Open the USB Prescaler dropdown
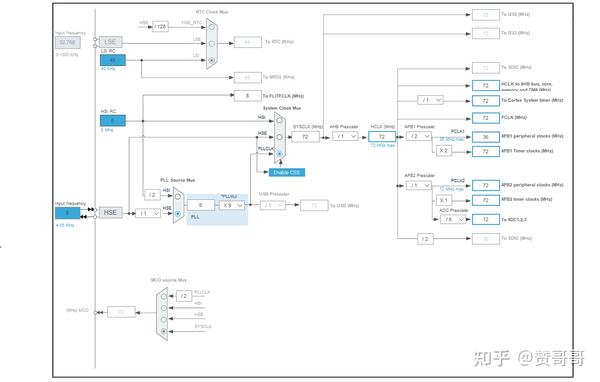This screenshot has width=600, height=382. pyautogui.click(x=273, y=206)
